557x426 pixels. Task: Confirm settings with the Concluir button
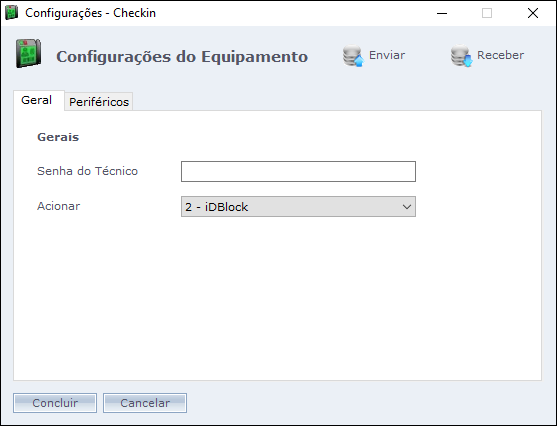click(55, 403)
